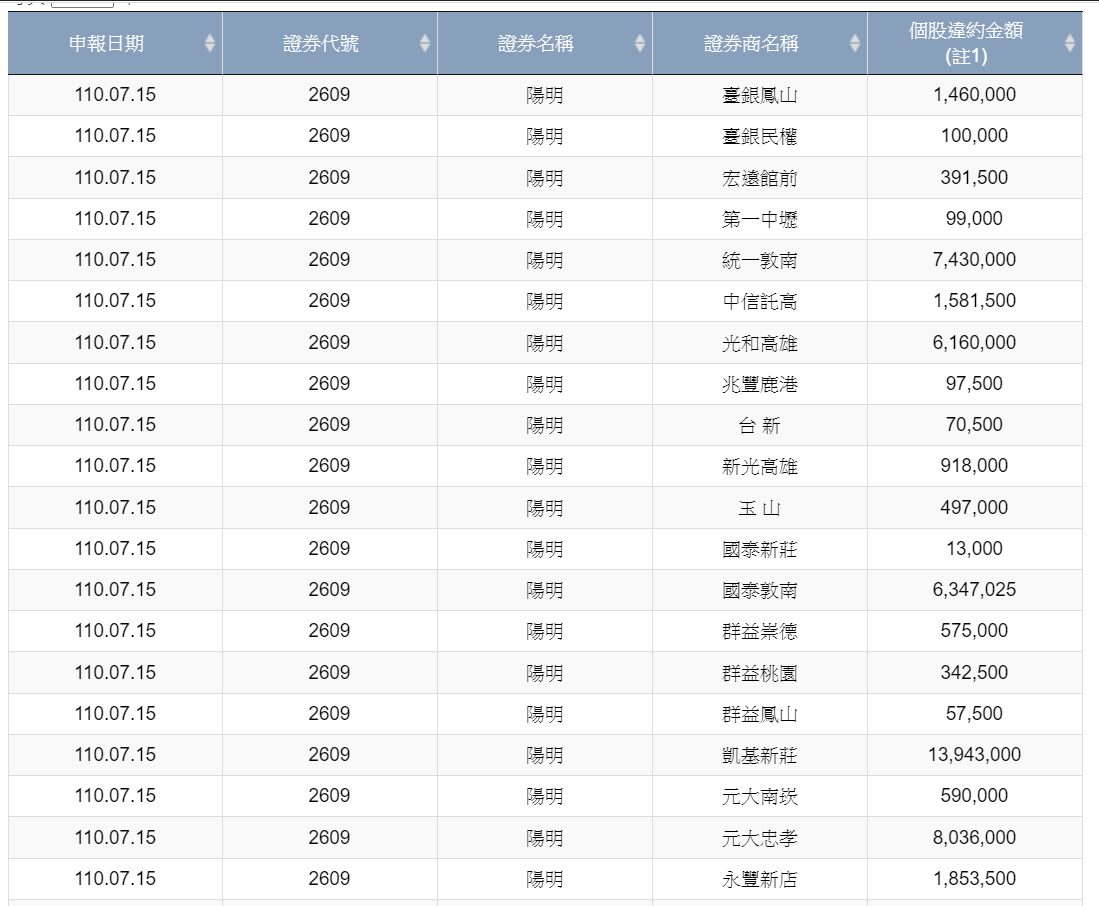1099x906 pixels.
Task: Select broker cell 永豐新店
Action: tap(760, 879)
